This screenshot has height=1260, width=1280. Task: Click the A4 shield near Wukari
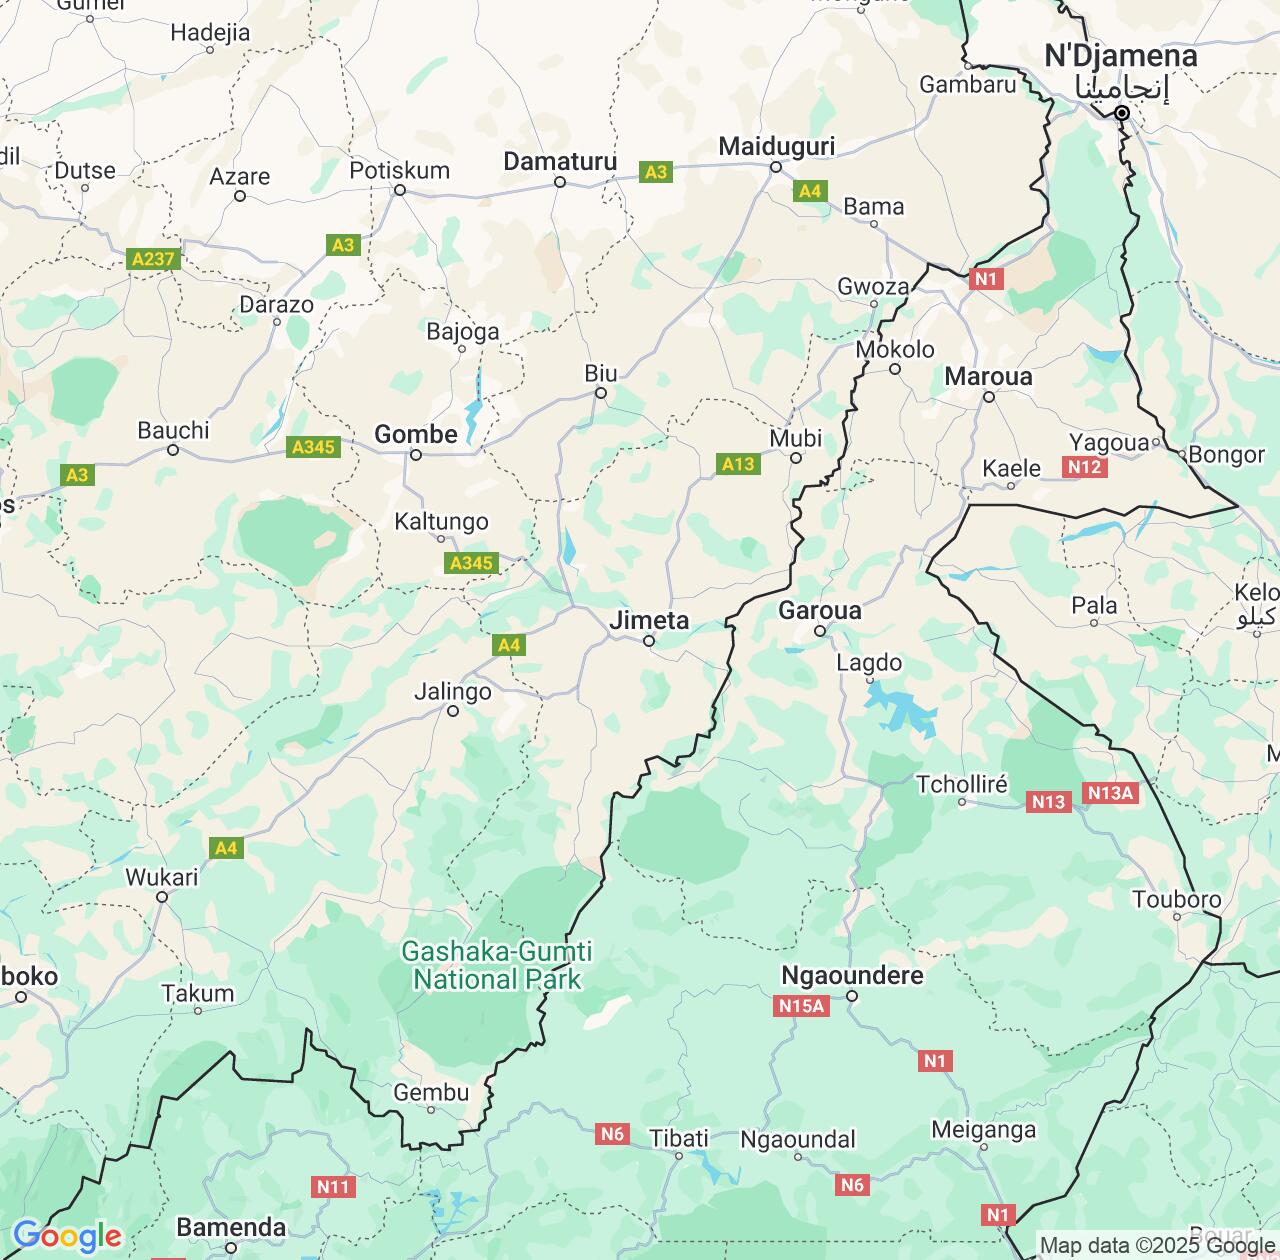pyautogui.click(x=227, y=848)
